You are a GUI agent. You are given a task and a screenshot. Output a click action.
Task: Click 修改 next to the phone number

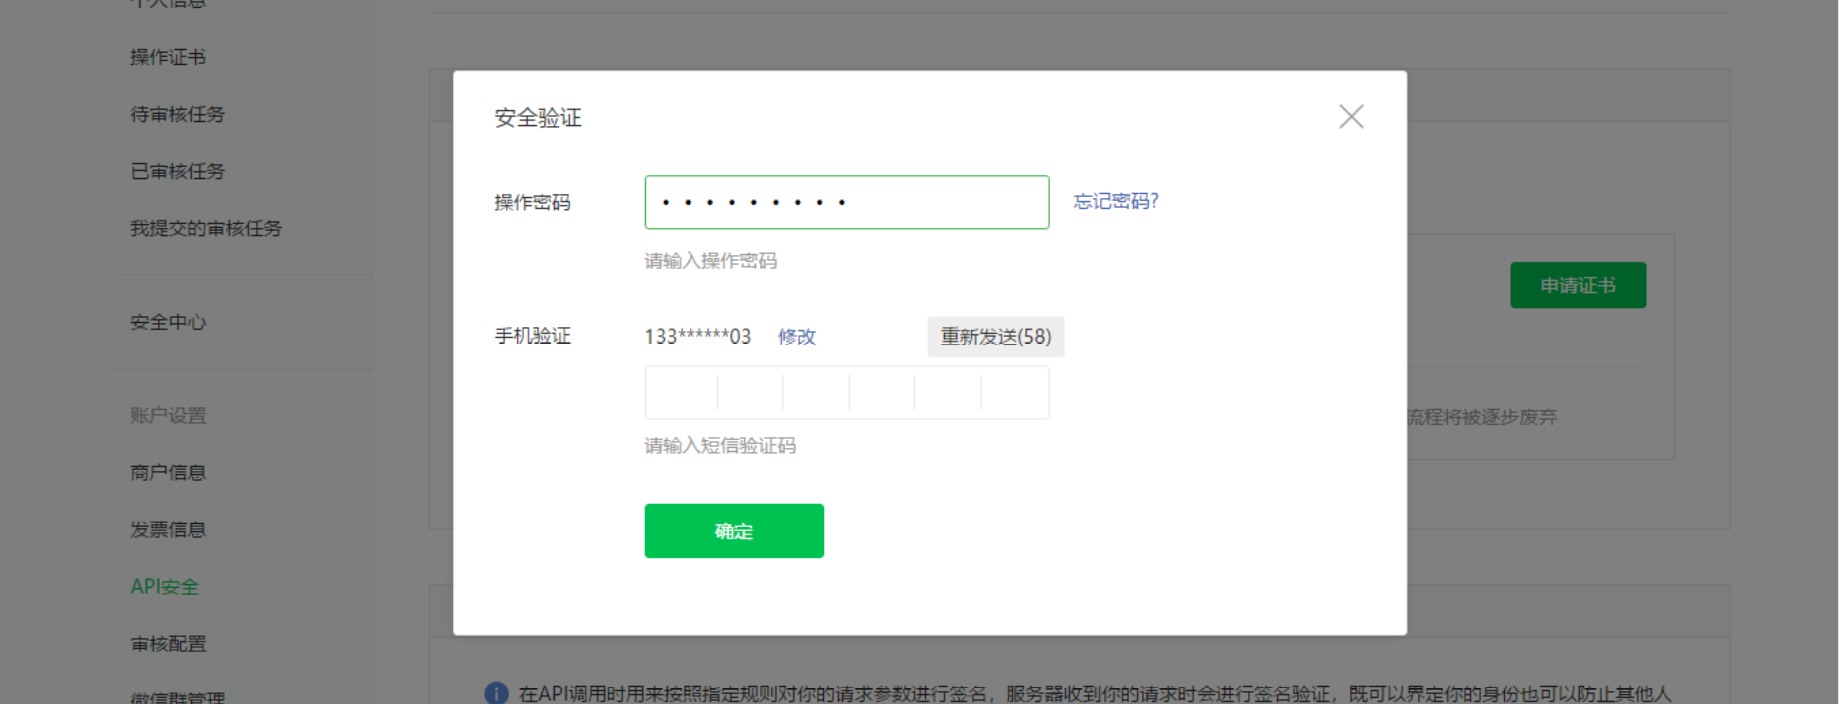(x=797, y=337)
